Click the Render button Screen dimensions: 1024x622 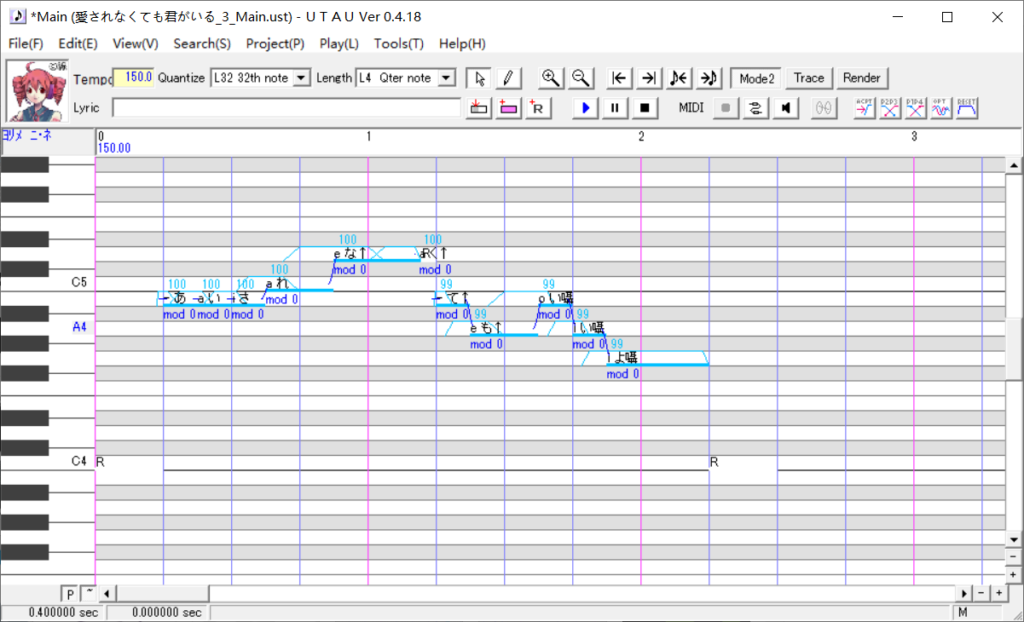(861, 78)
